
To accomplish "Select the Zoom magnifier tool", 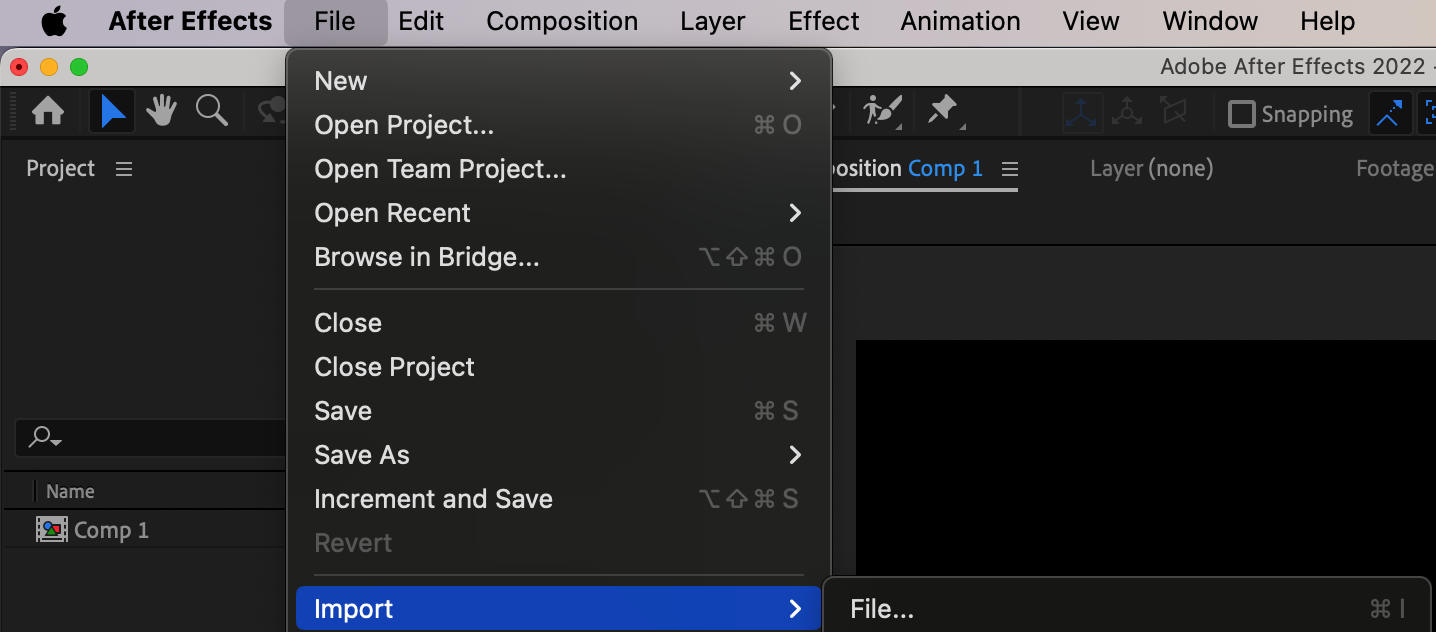I will point(211,112).
